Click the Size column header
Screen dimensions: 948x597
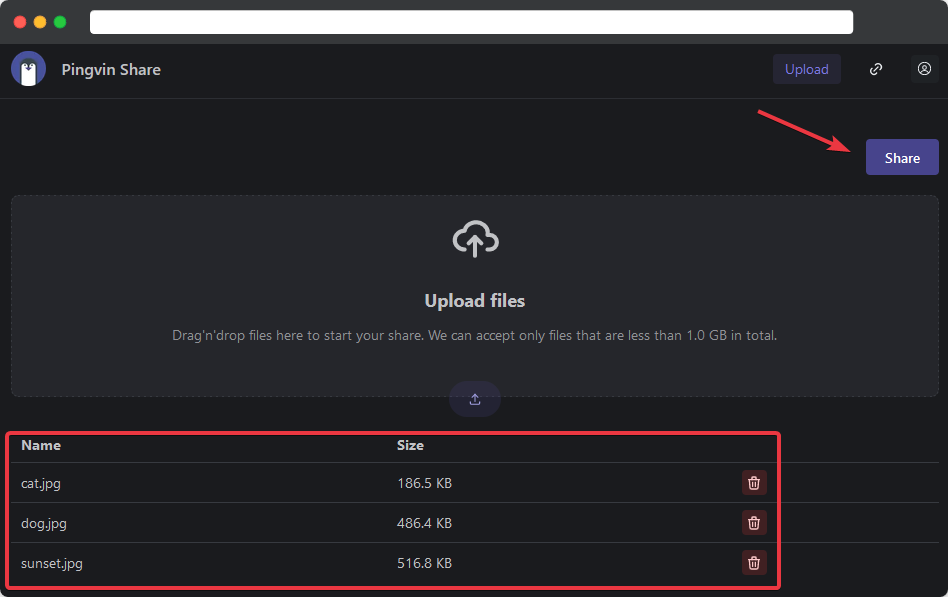410,445
